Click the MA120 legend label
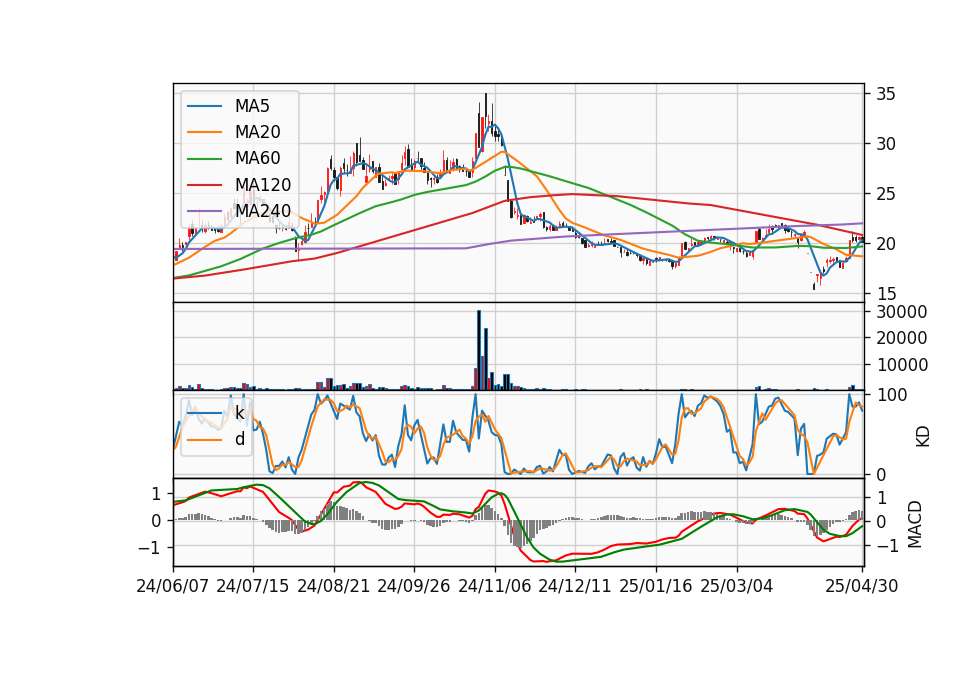Viewport: 960px width, 690px height. [263, 185]
